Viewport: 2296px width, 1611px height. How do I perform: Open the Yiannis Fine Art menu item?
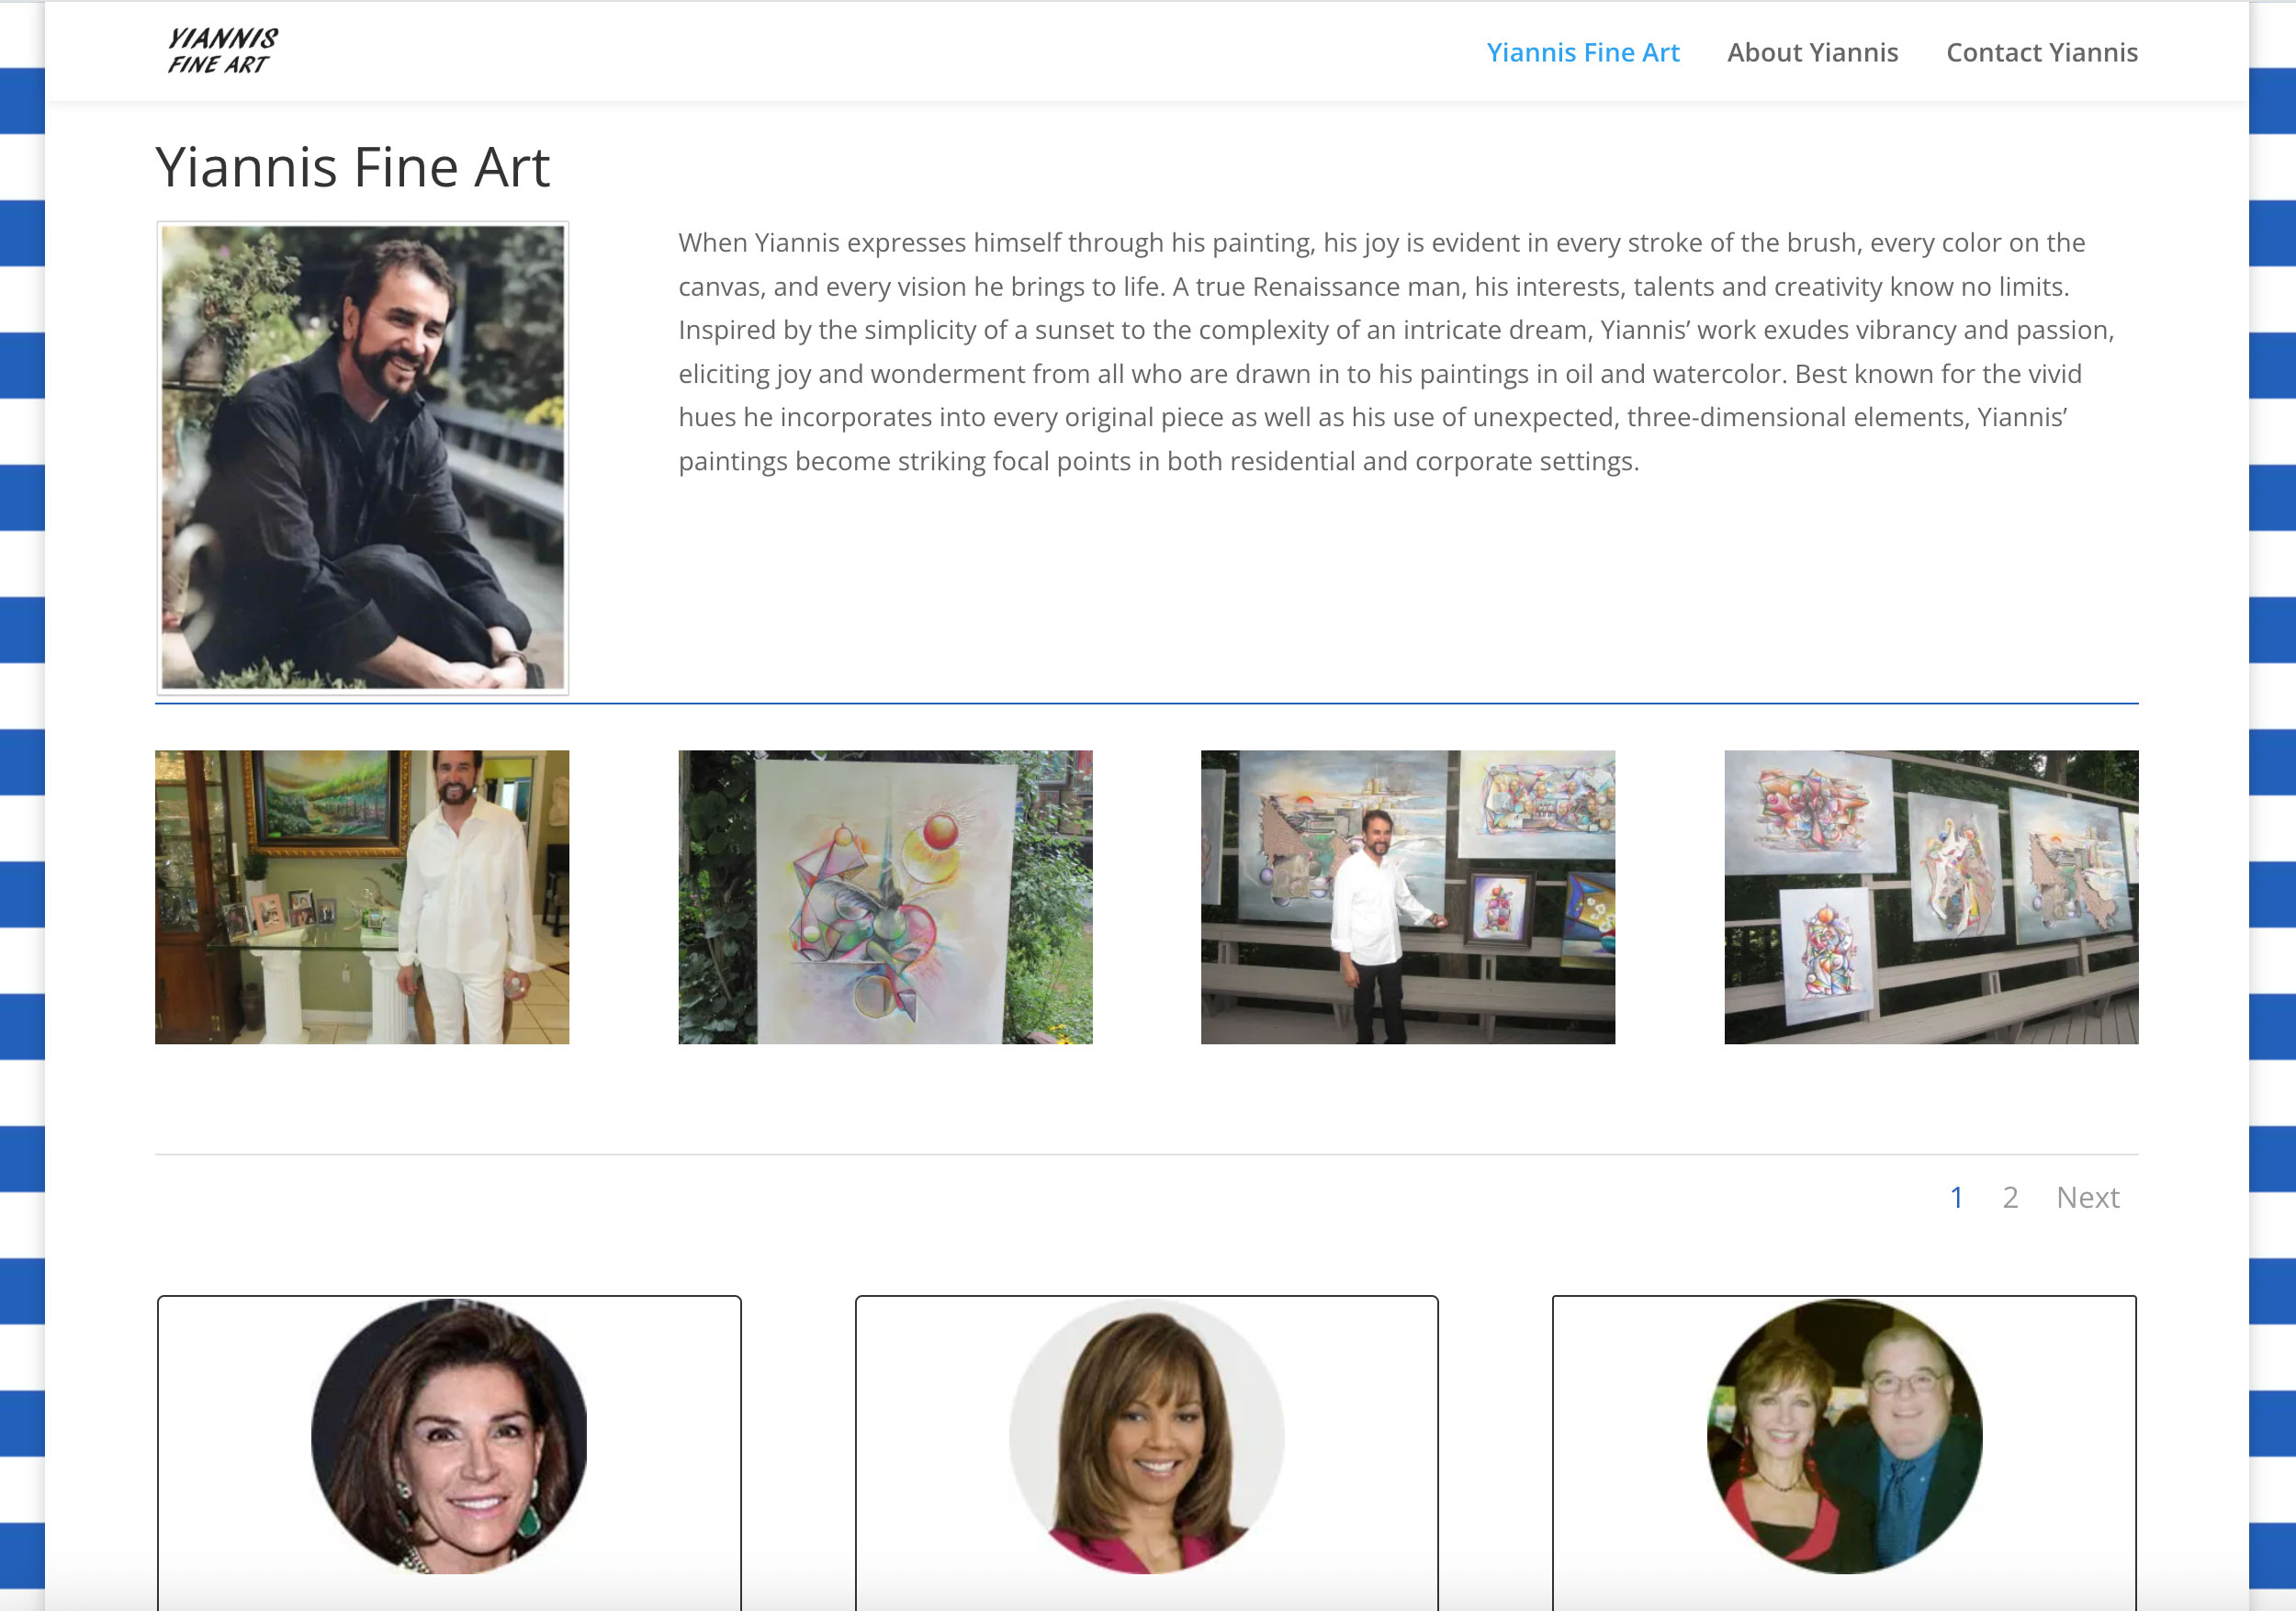1582,52
